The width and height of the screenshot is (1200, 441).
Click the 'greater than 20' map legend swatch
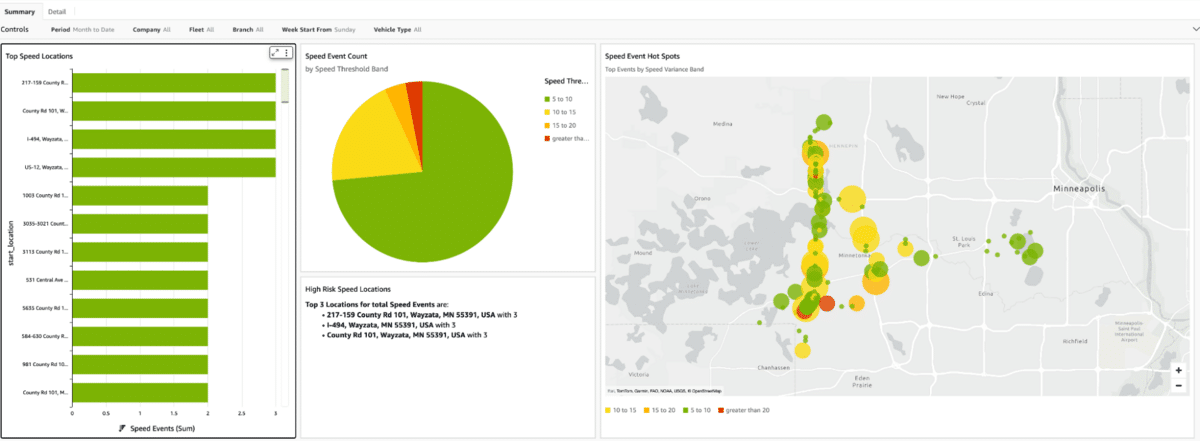(719, 411)
